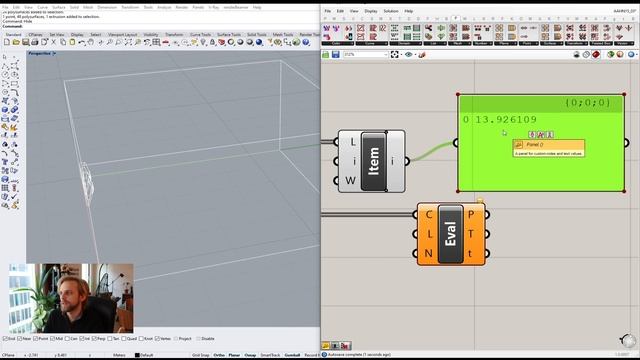Click the i output grip of Item component

click(x=407, y=161)
